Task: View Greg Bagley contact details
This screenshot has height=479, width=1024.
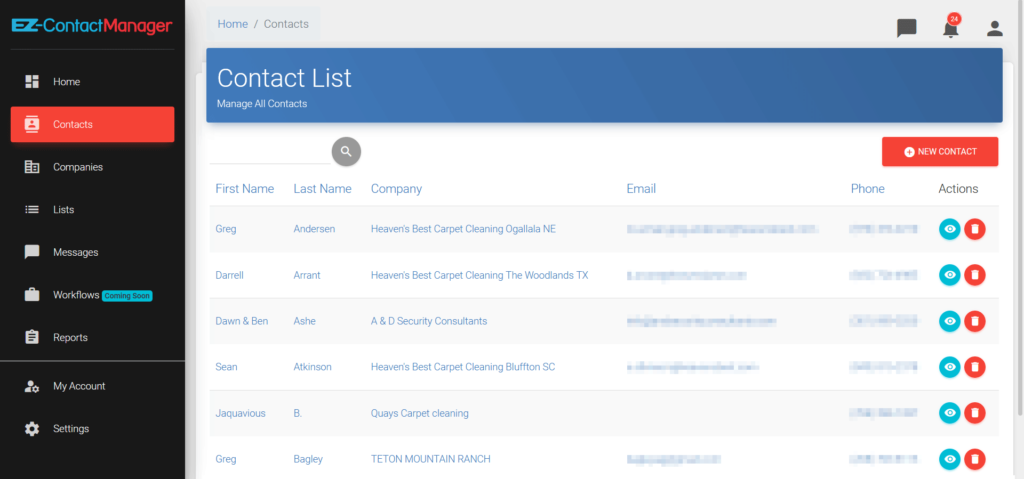Action: (x=950, y=459)
